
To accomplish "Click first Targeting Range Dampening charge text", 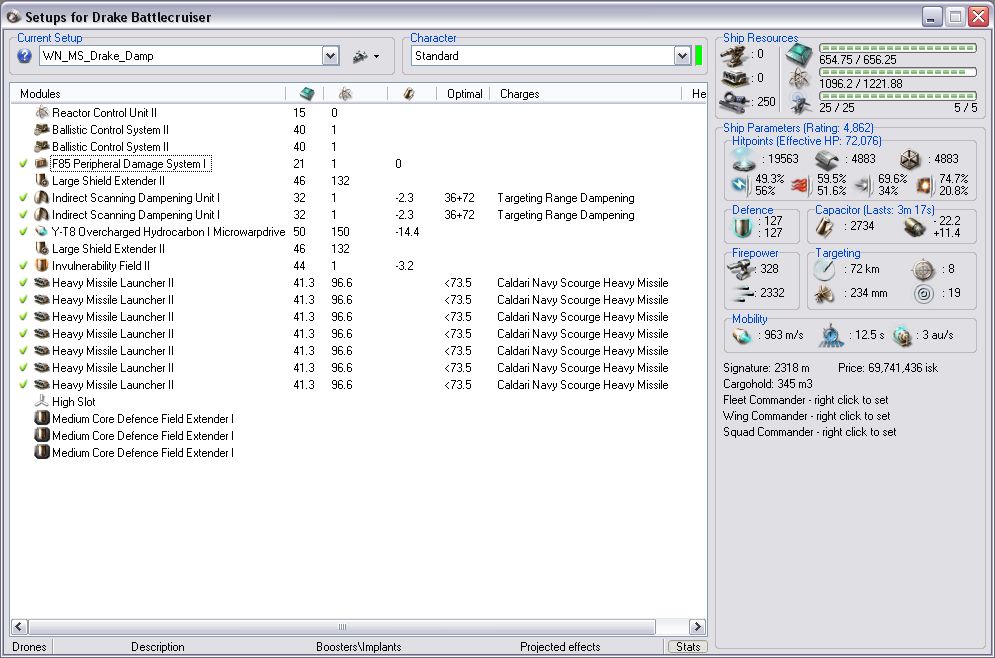I will click(x=565, y=198).
